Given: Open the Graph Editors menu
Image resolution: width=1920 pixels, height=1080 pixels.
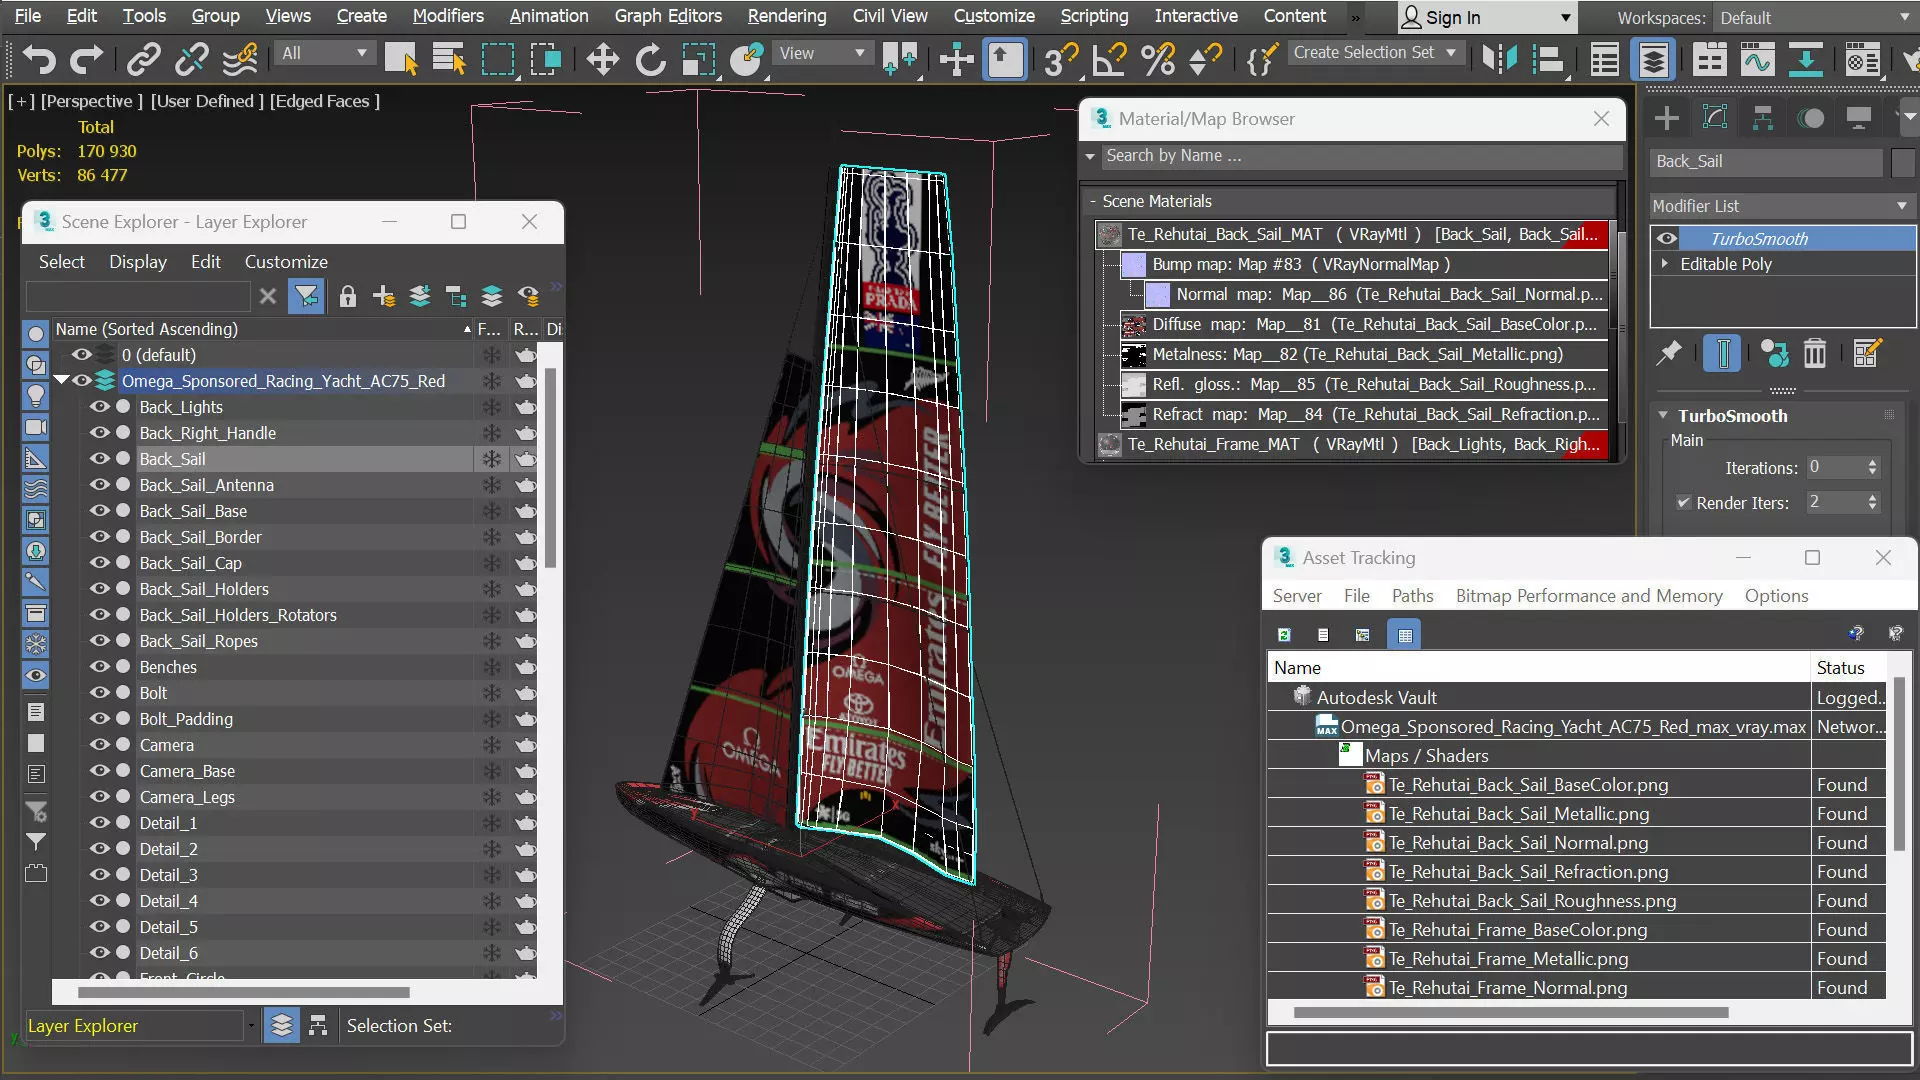Looking at the screenshot, I should pyautogui.click(x=668, y=16).
